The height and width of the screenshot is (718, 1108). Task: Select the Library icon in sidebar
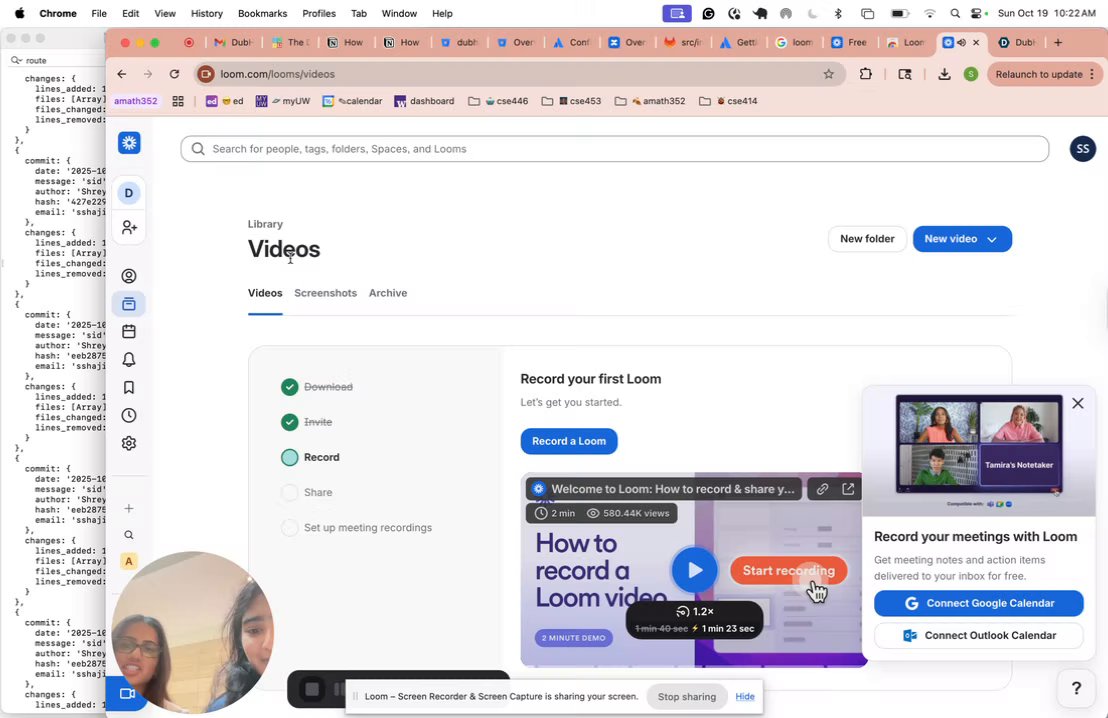[129, 304]
